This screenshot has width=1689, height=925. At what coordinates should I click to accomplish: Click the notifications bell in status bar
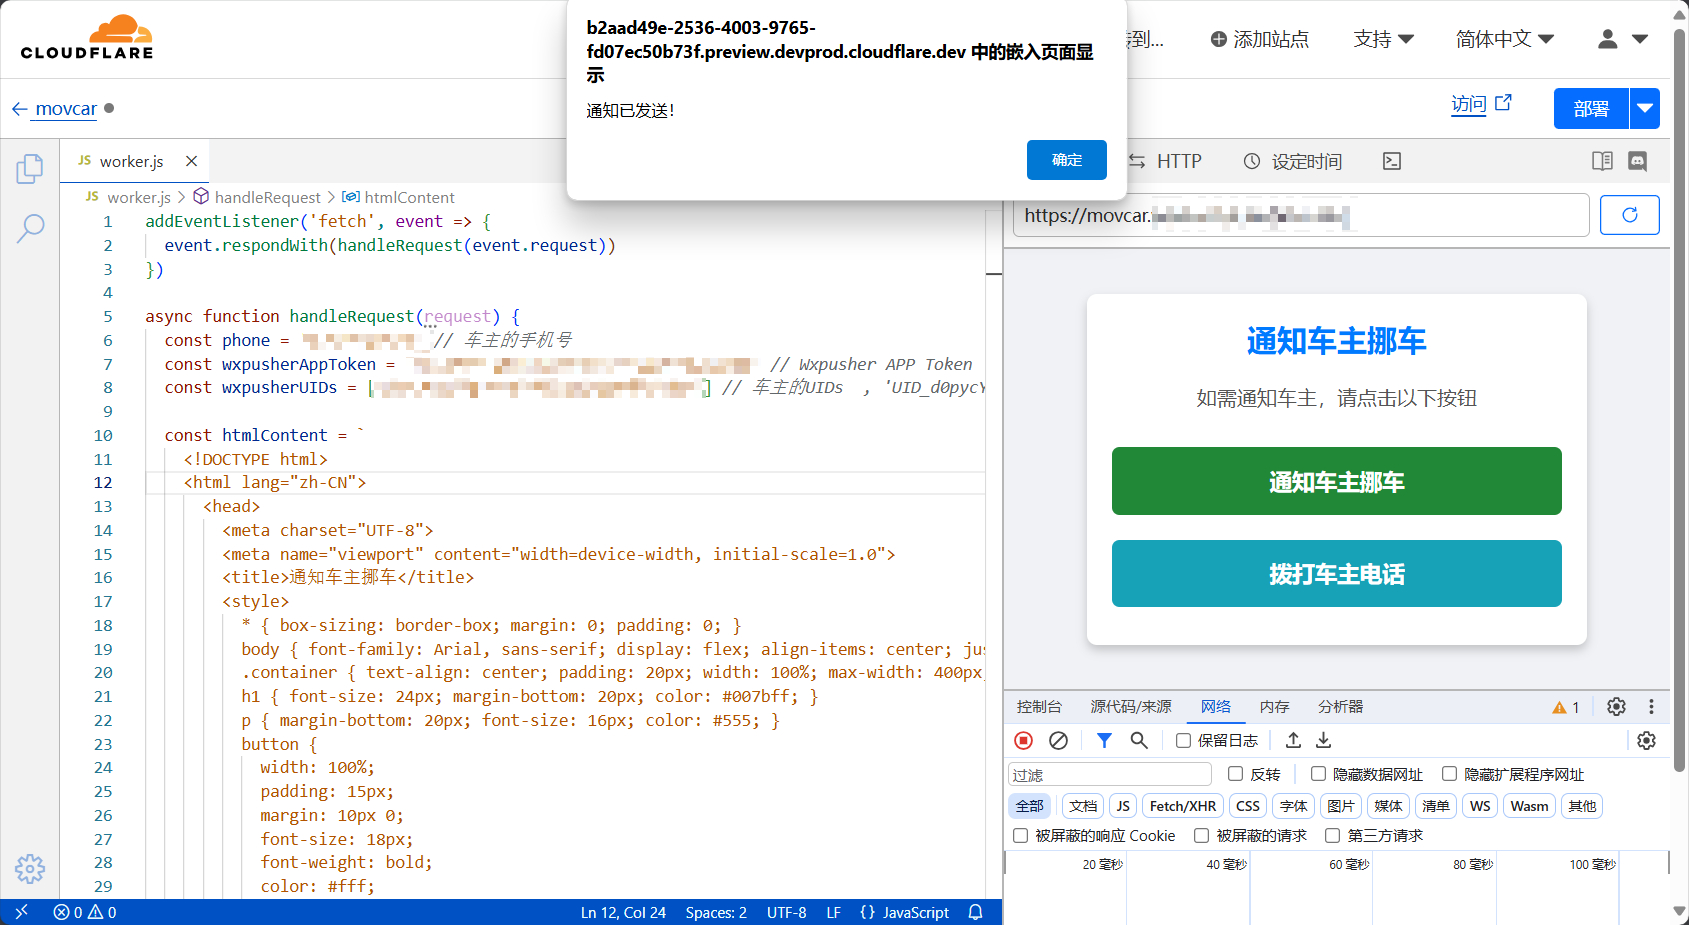[976, 912]
